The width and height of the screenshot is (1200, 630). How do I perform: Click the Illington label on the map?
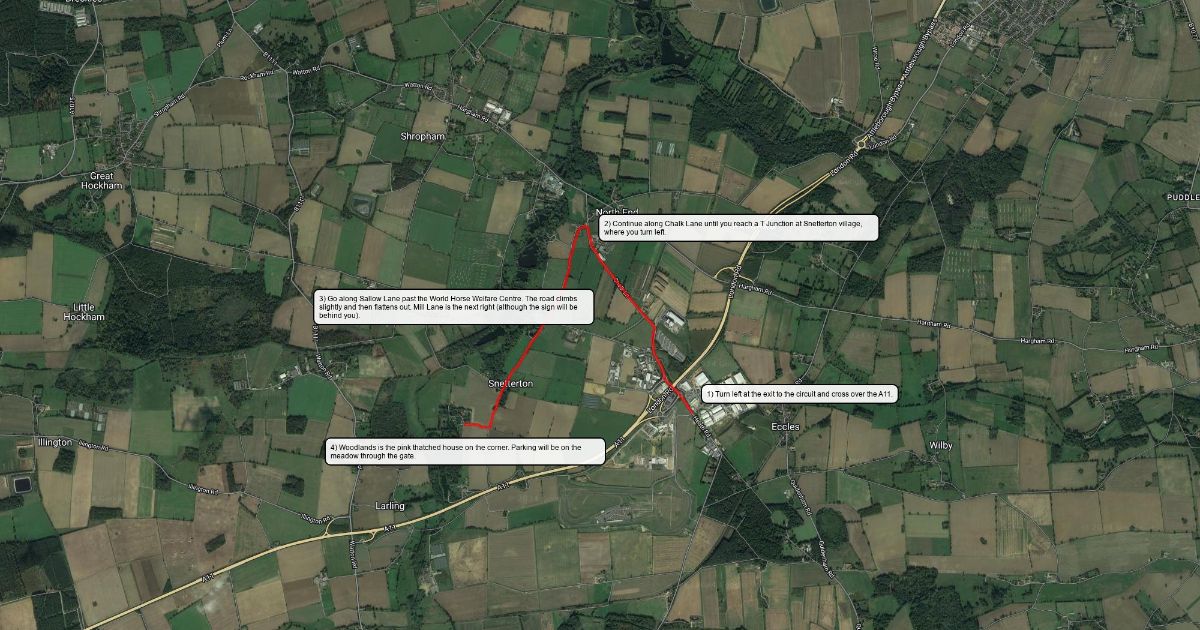53,442
